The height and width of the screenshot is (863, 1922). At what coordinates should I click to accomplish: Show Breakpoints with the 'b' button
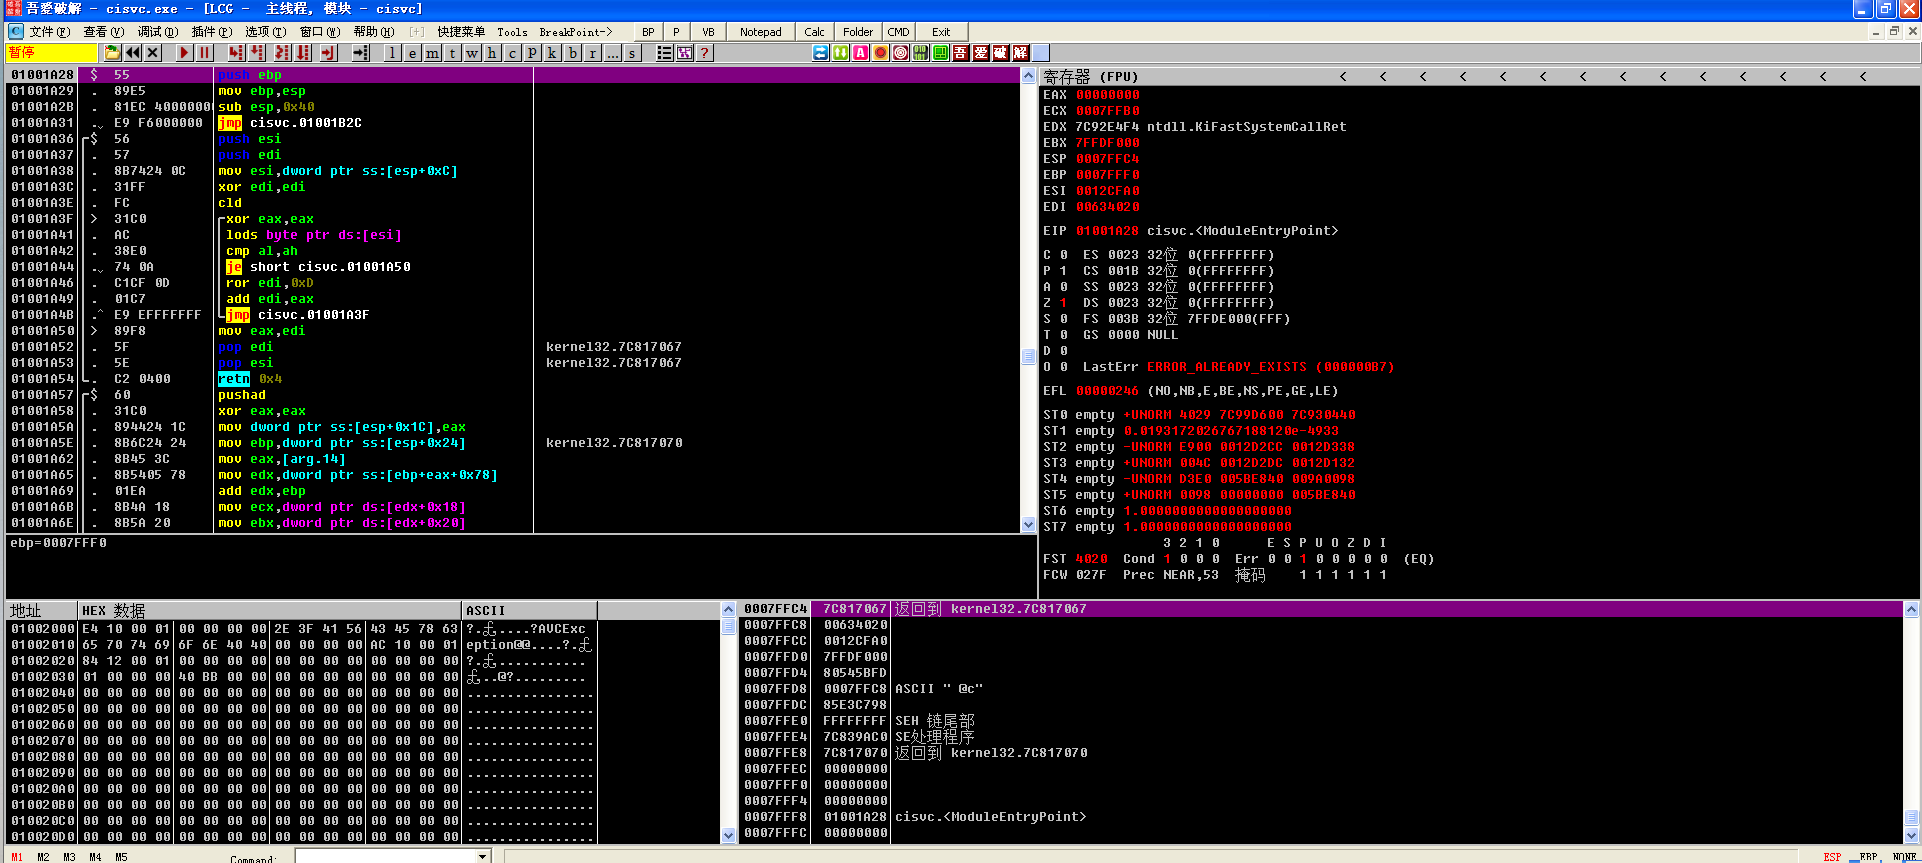[573, 53]
